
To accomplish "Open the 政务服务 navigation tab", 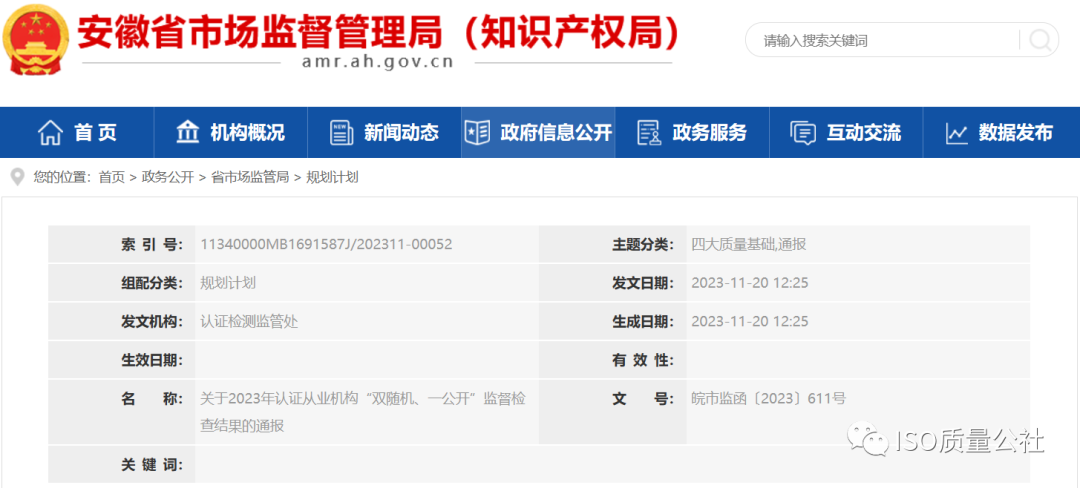I will 692,132.
